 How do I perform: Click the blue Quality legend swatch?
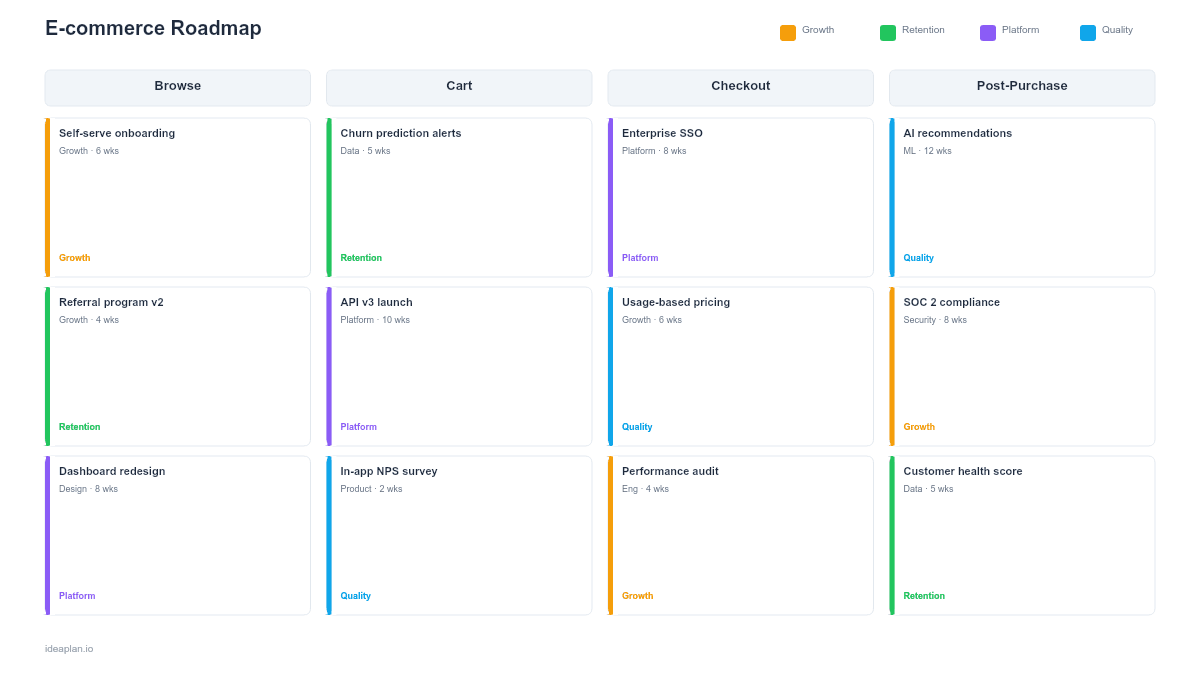pos(1087,31)
